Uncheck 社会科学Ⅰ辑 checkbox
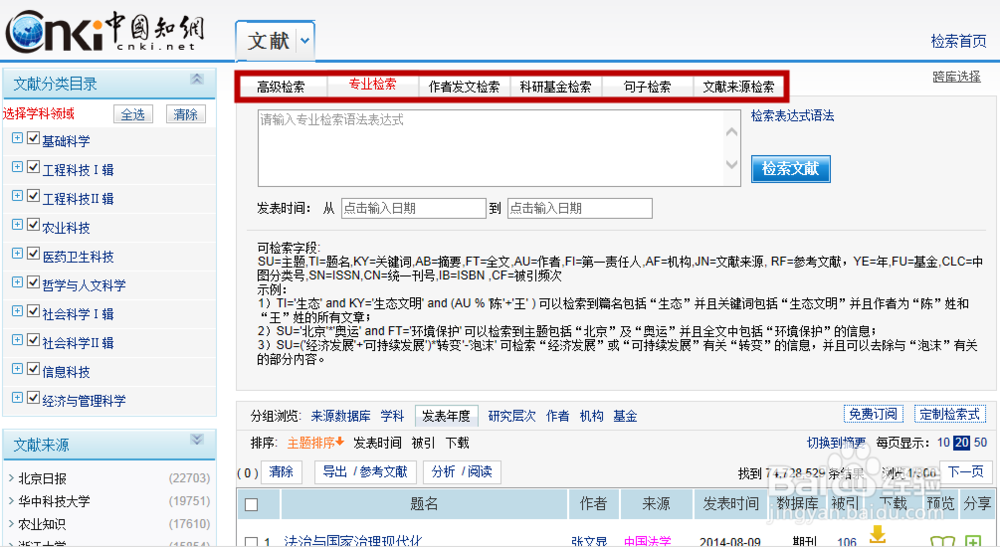The width and height of the screenshot is (1000, 547). click(34, 311)
